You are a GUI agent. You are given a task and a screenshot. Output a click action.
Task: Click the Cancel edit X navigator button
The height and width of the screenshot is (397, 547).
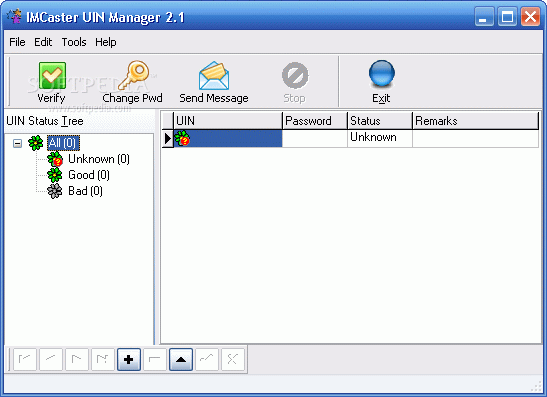[233, 359]
